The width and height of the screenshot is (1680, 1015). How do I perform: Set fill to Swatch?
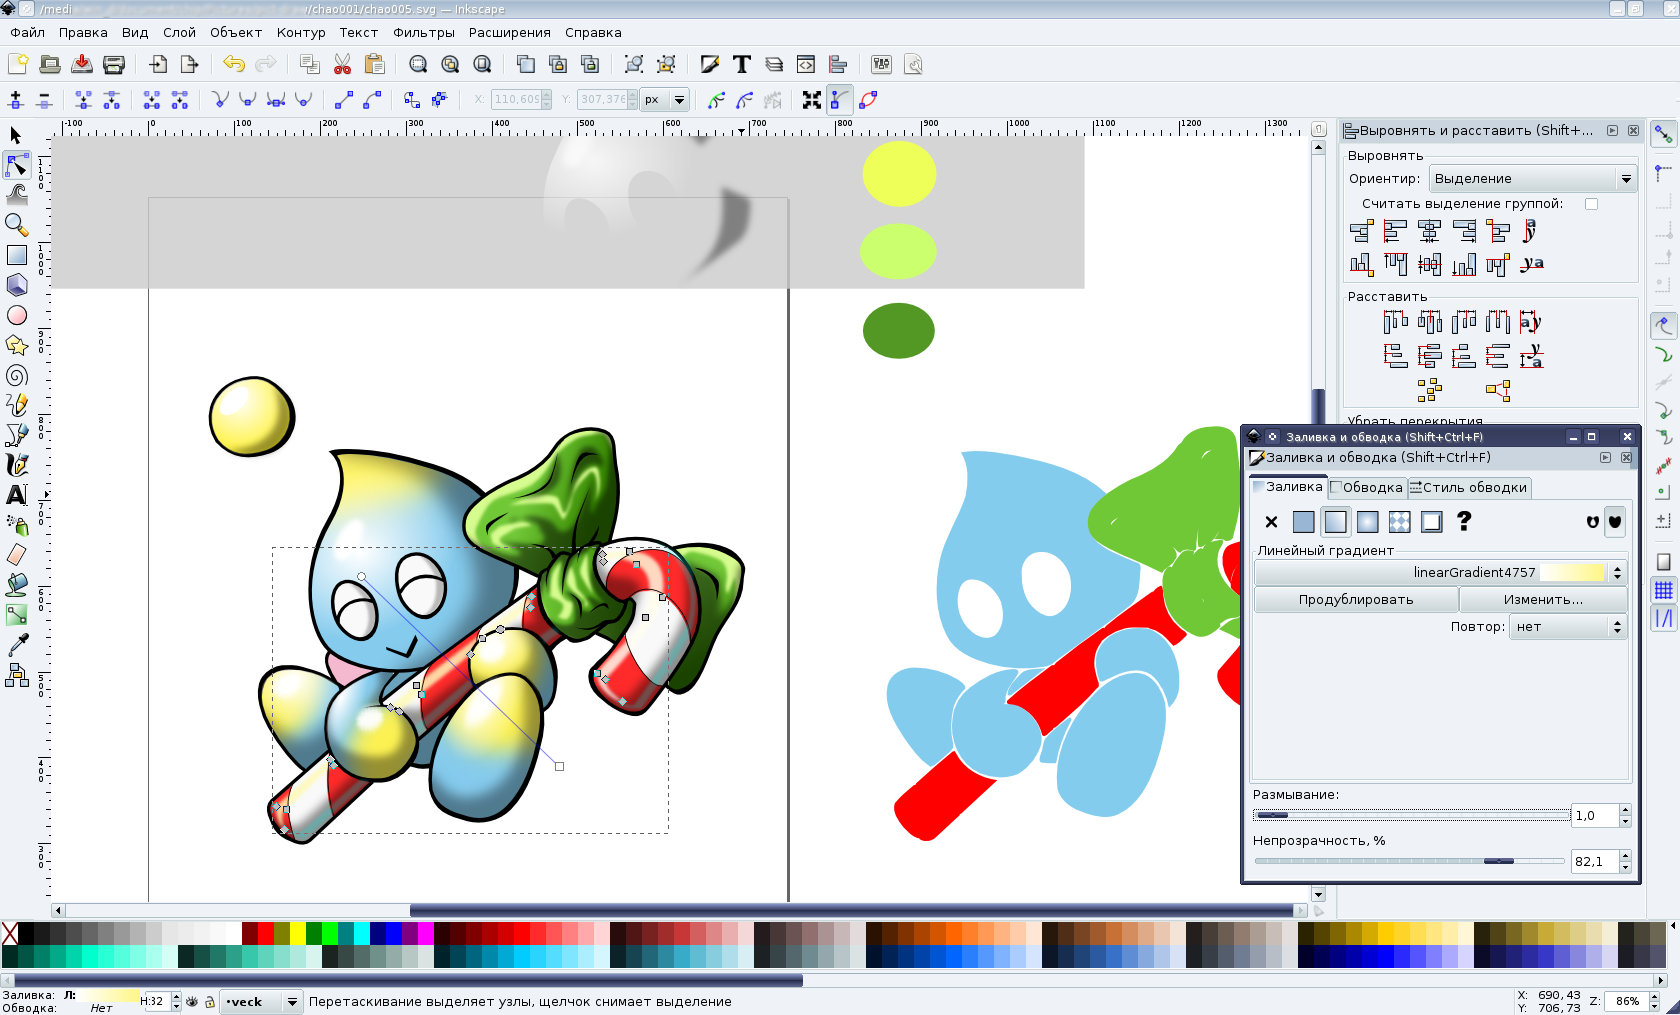[x=1431, y=521]
